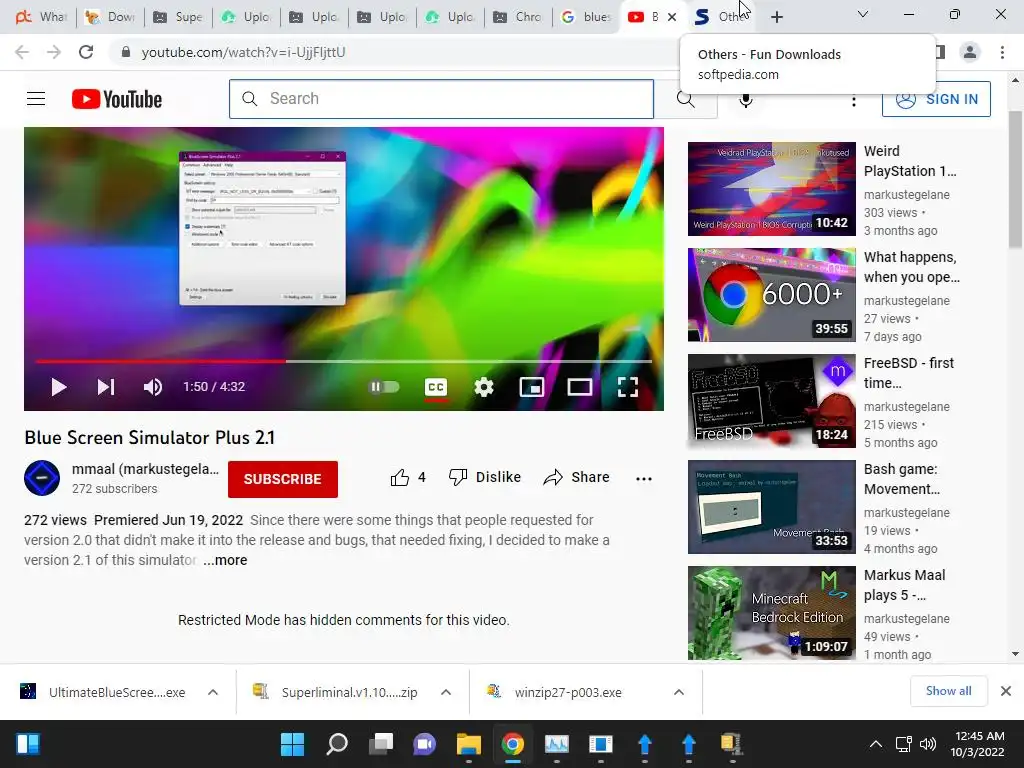Screen dimensions: 1024x768
Task: Open File Explorer from taskbar
Action: [x=469, y=744]
